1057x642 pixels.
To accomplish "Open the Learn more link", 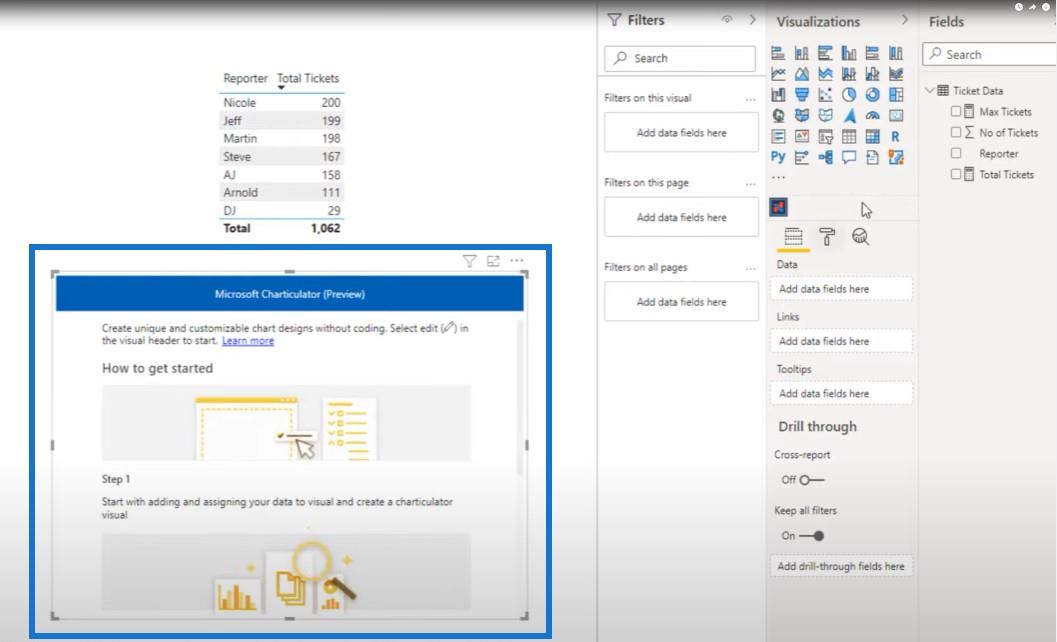I will tap(248, 341).
